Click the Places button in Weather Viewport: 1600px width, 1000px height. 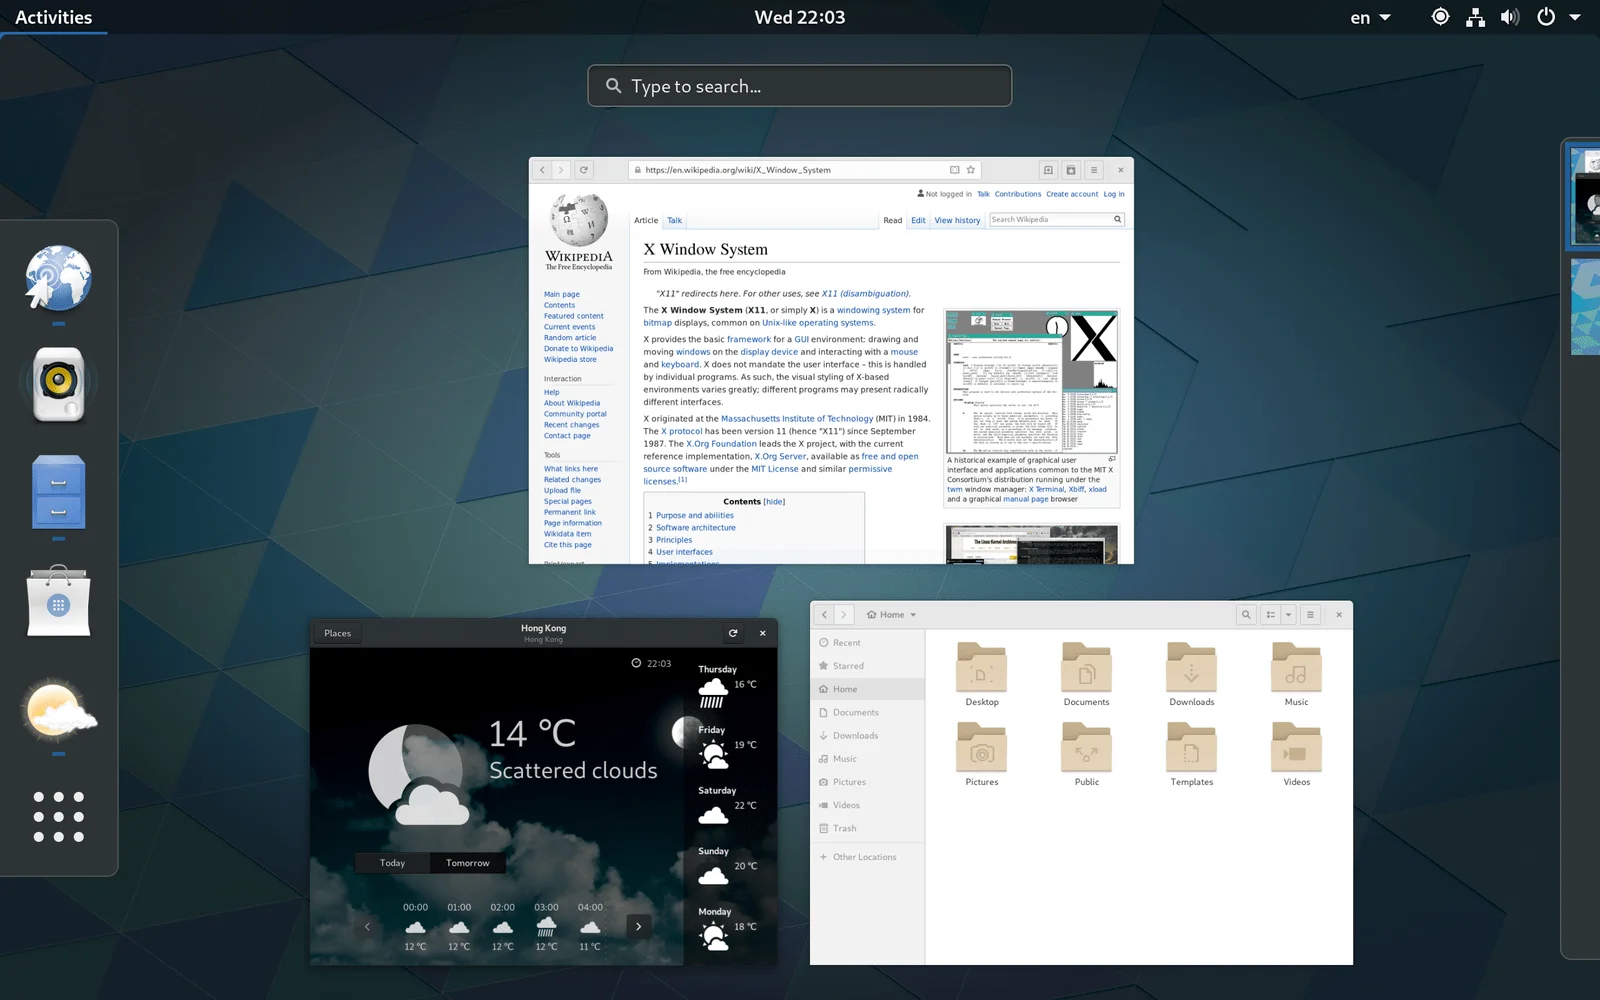(338, 633)
